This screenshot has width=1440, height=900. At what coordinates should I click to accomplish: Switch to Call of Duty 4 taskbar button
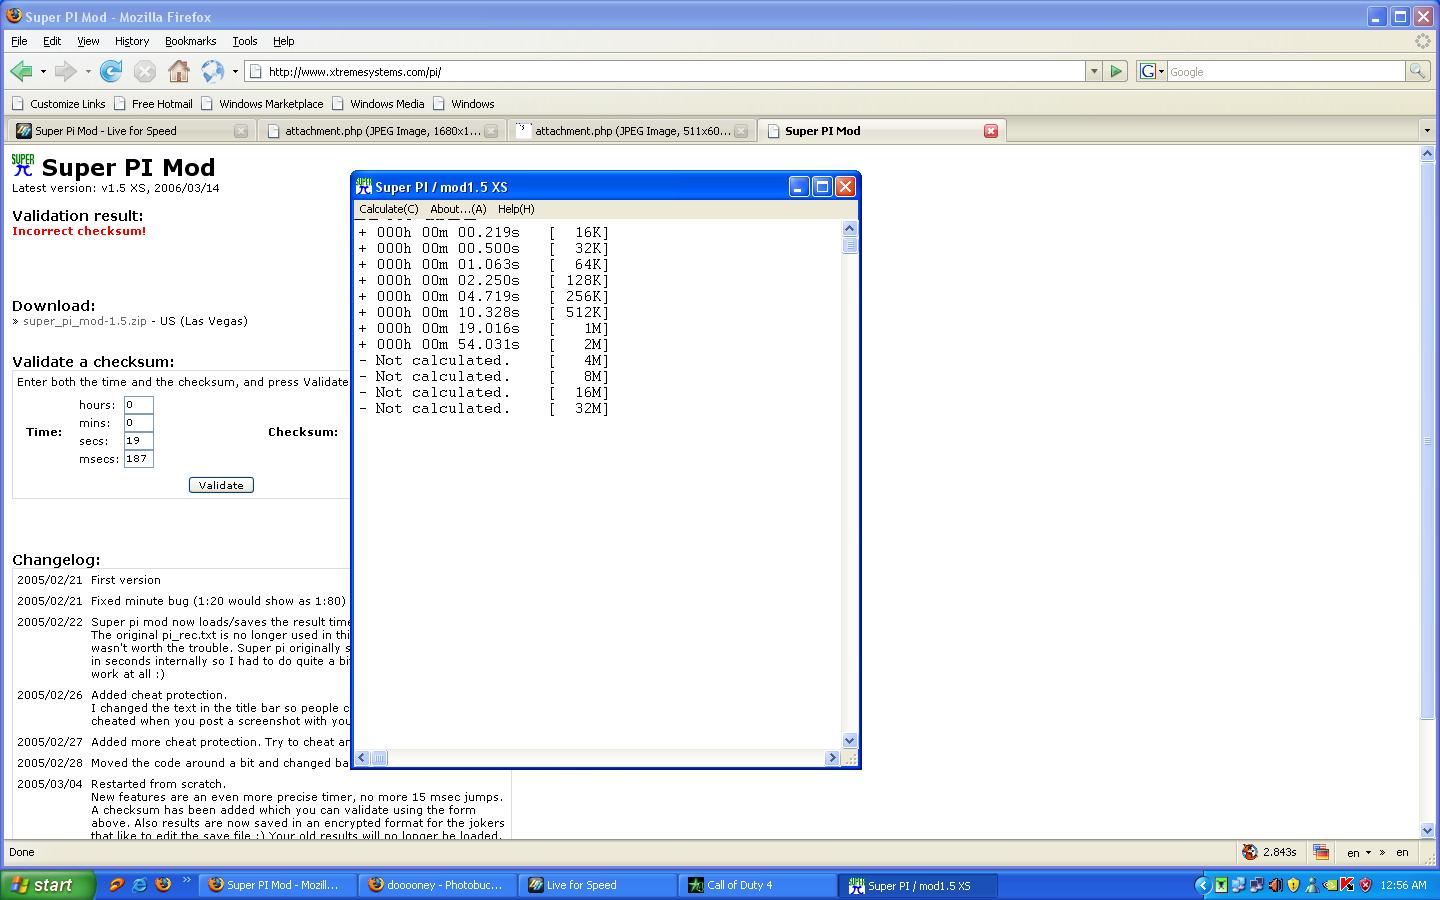click(758, 885)
